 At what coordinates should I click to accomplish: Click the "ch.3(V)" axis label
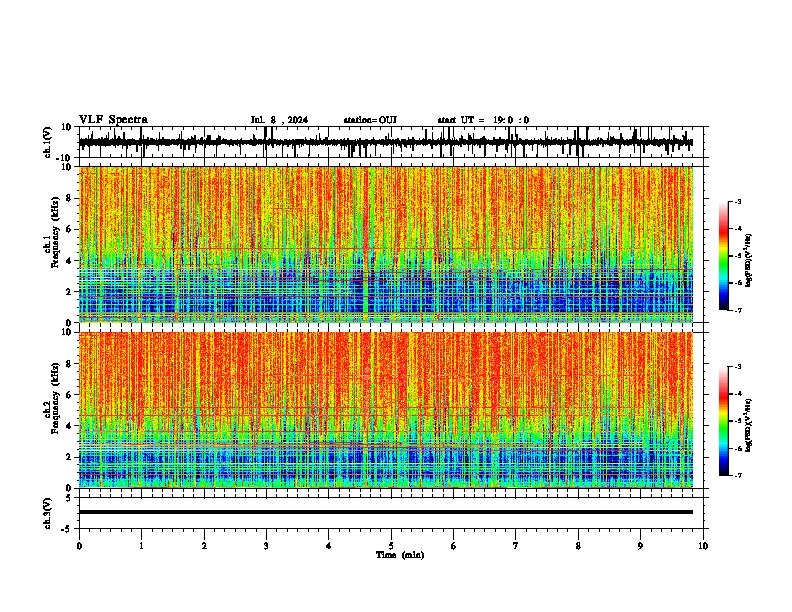click(x=48, y=513)
